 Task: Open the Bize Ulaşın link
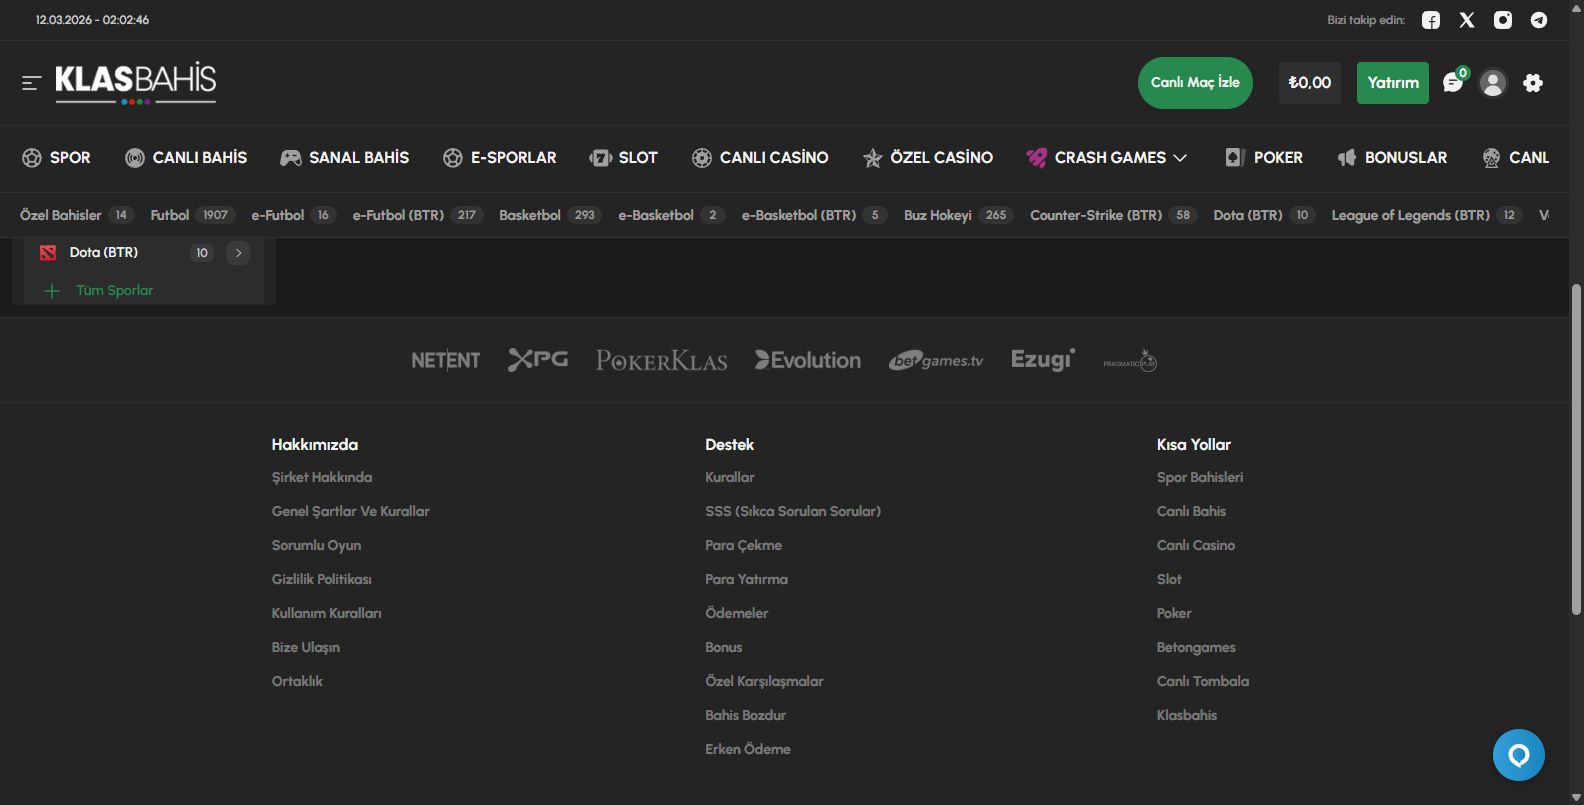tap(306, 648)
